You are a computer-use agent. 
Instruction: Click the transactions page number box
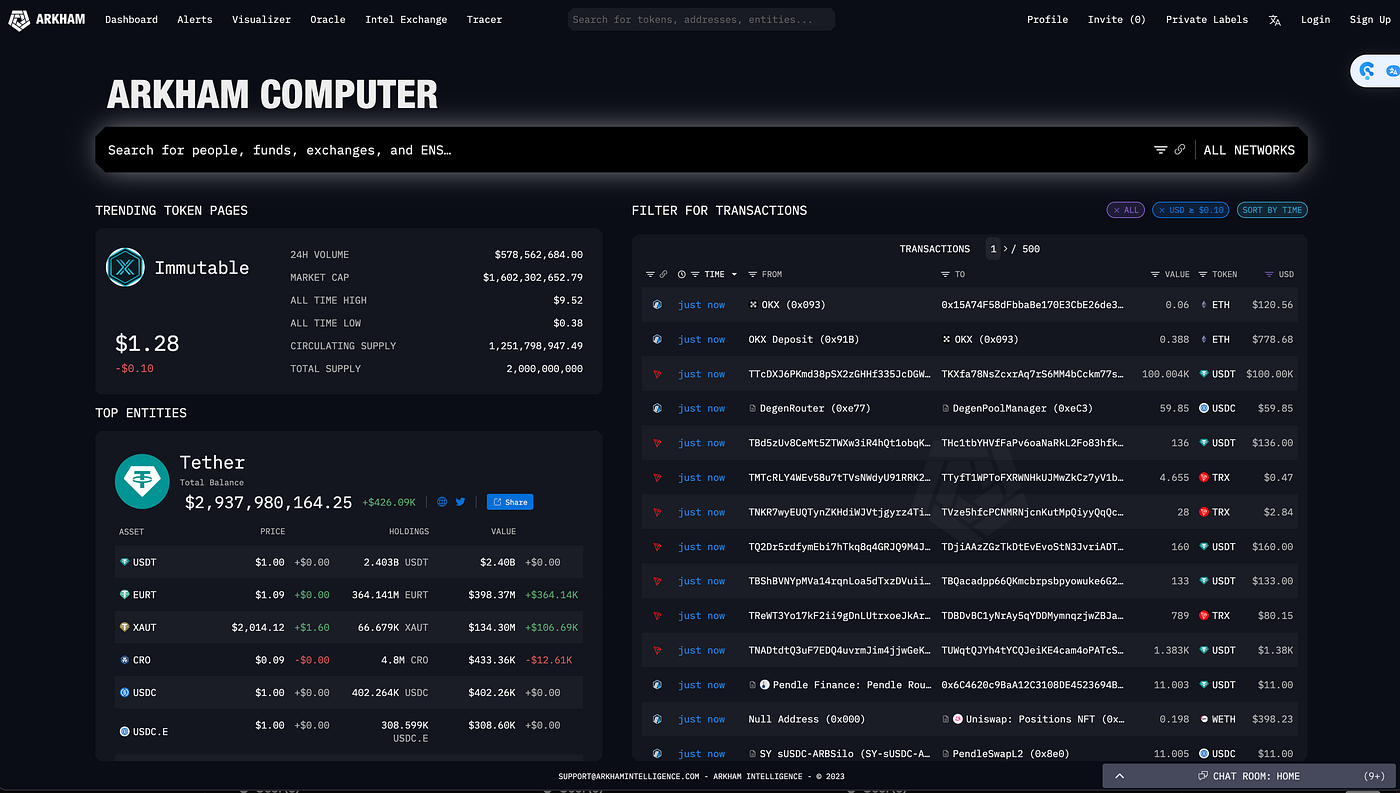993,249
